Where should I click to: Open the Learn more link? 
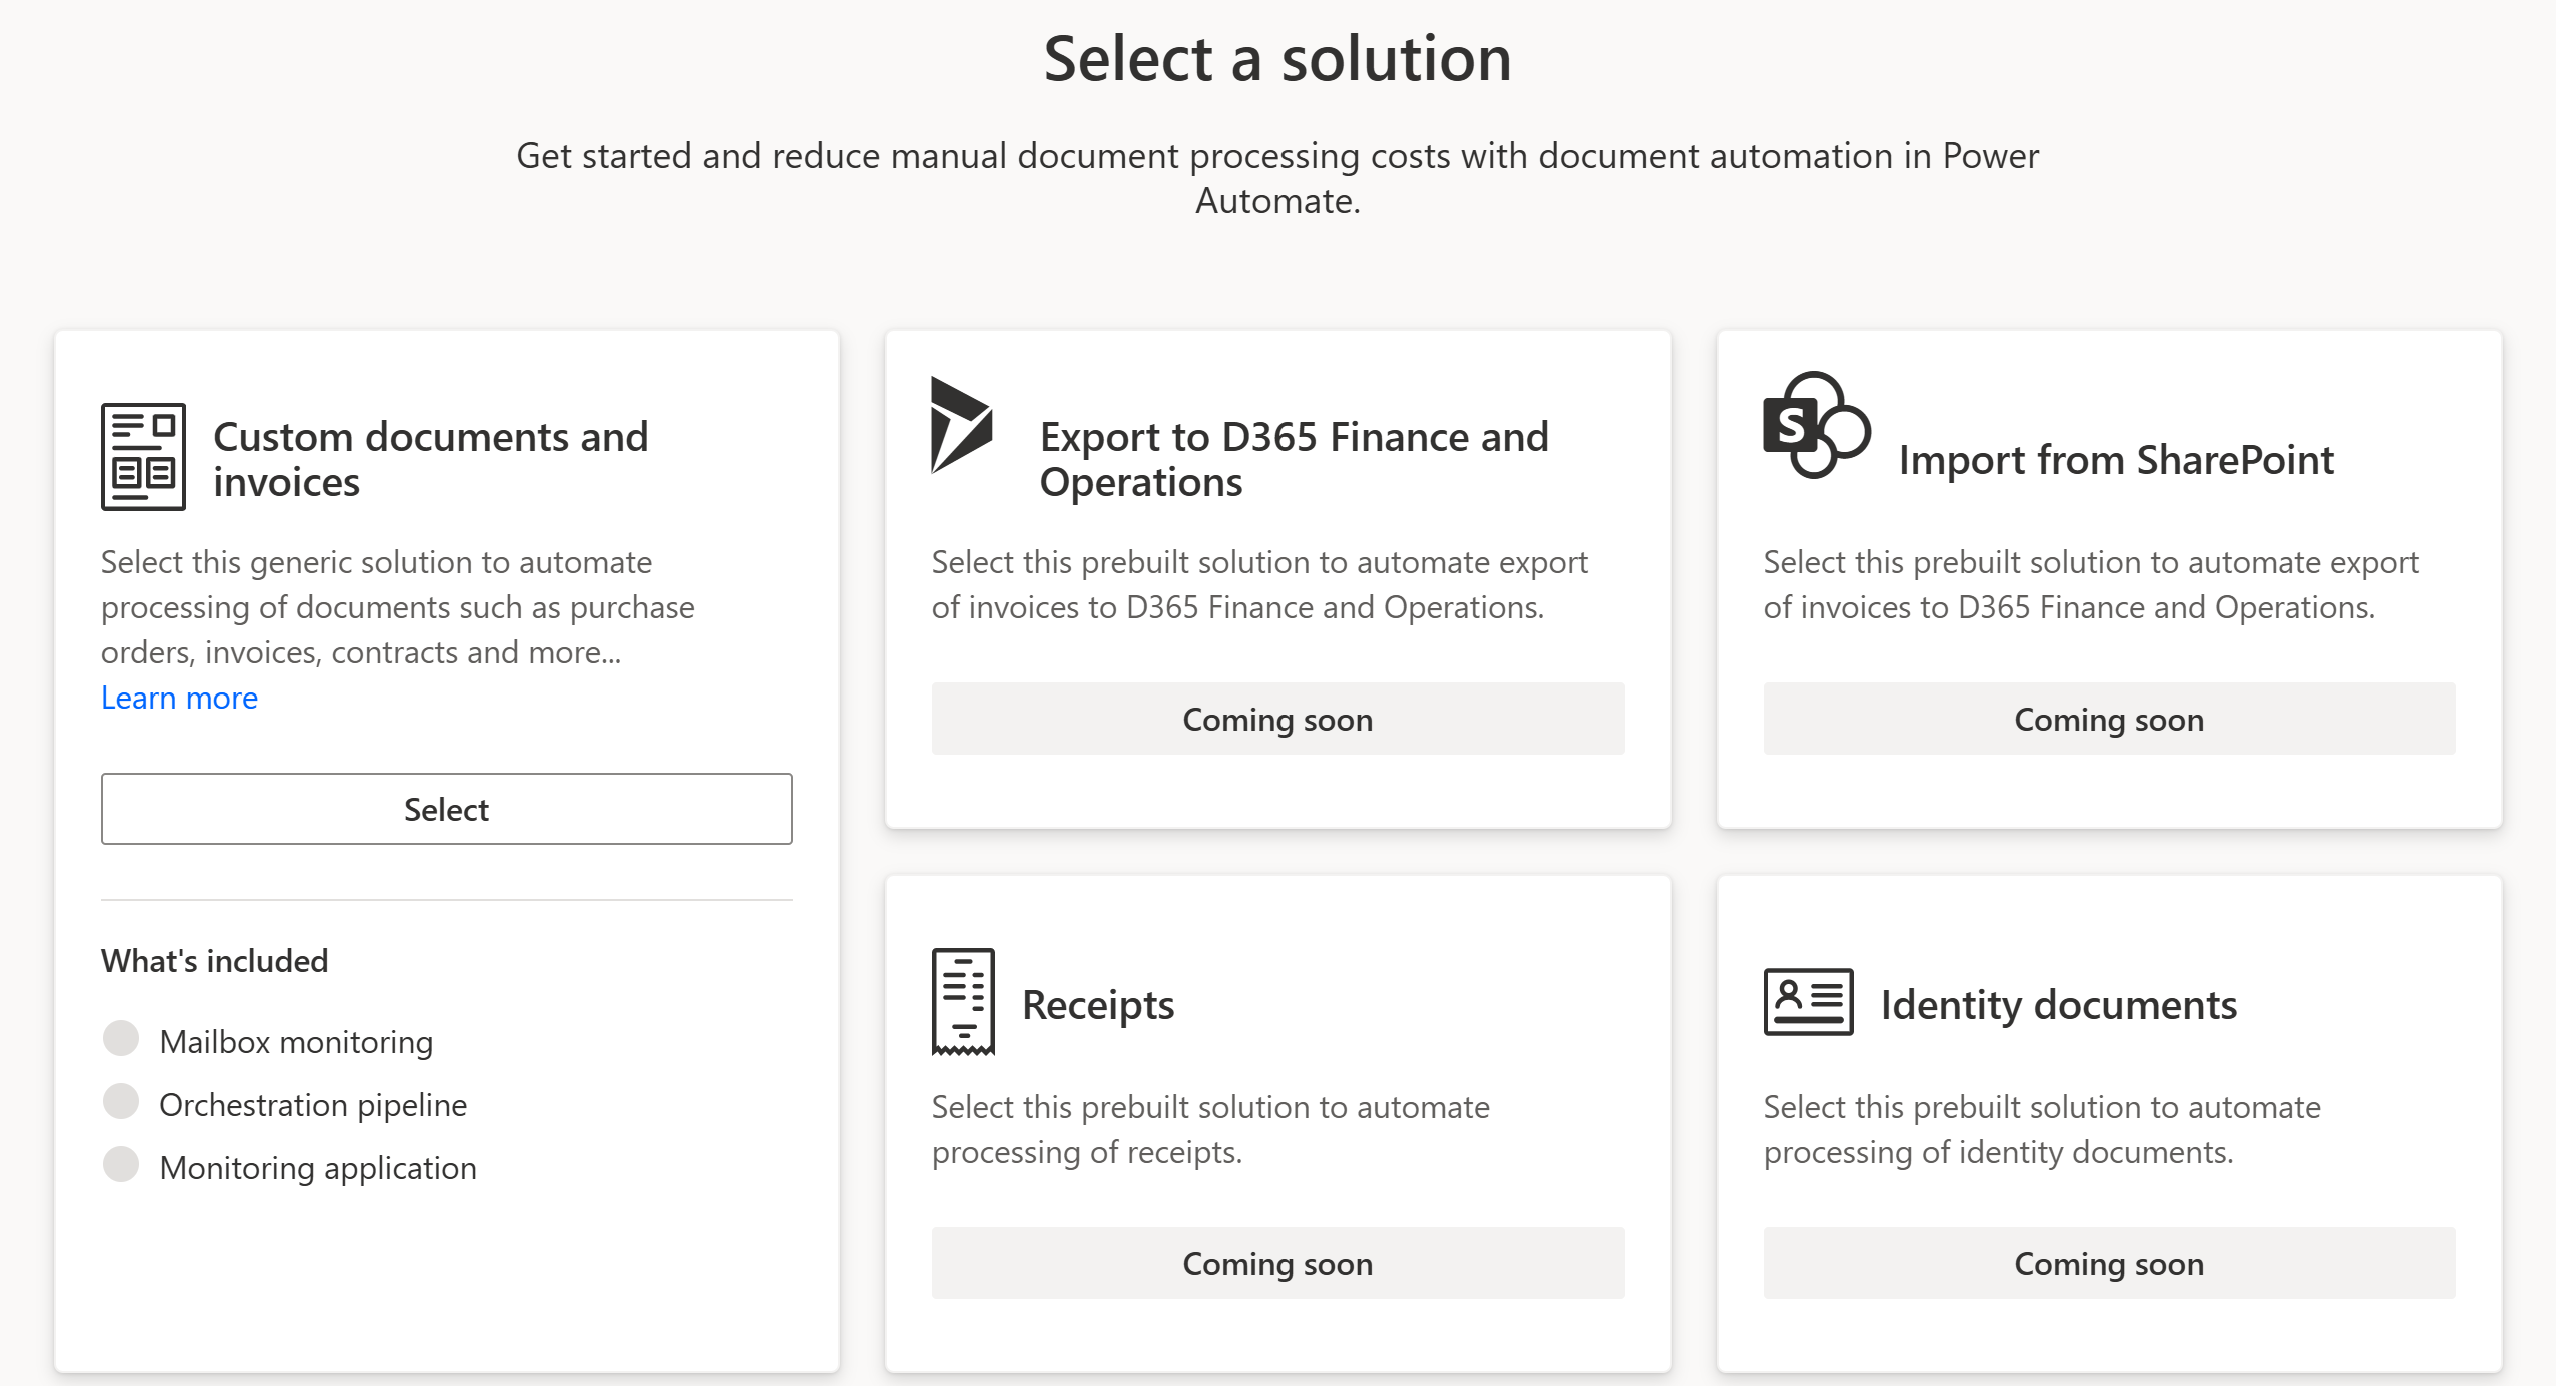[179, 698]
